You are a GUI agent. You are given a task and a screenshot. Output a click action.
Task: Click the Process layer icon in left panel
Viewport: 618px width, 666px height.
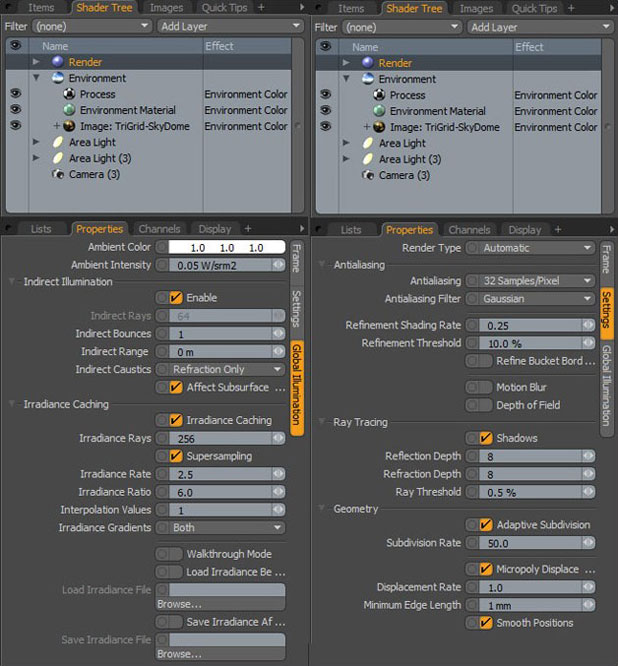pyautogui.click(x=69, y=94)
